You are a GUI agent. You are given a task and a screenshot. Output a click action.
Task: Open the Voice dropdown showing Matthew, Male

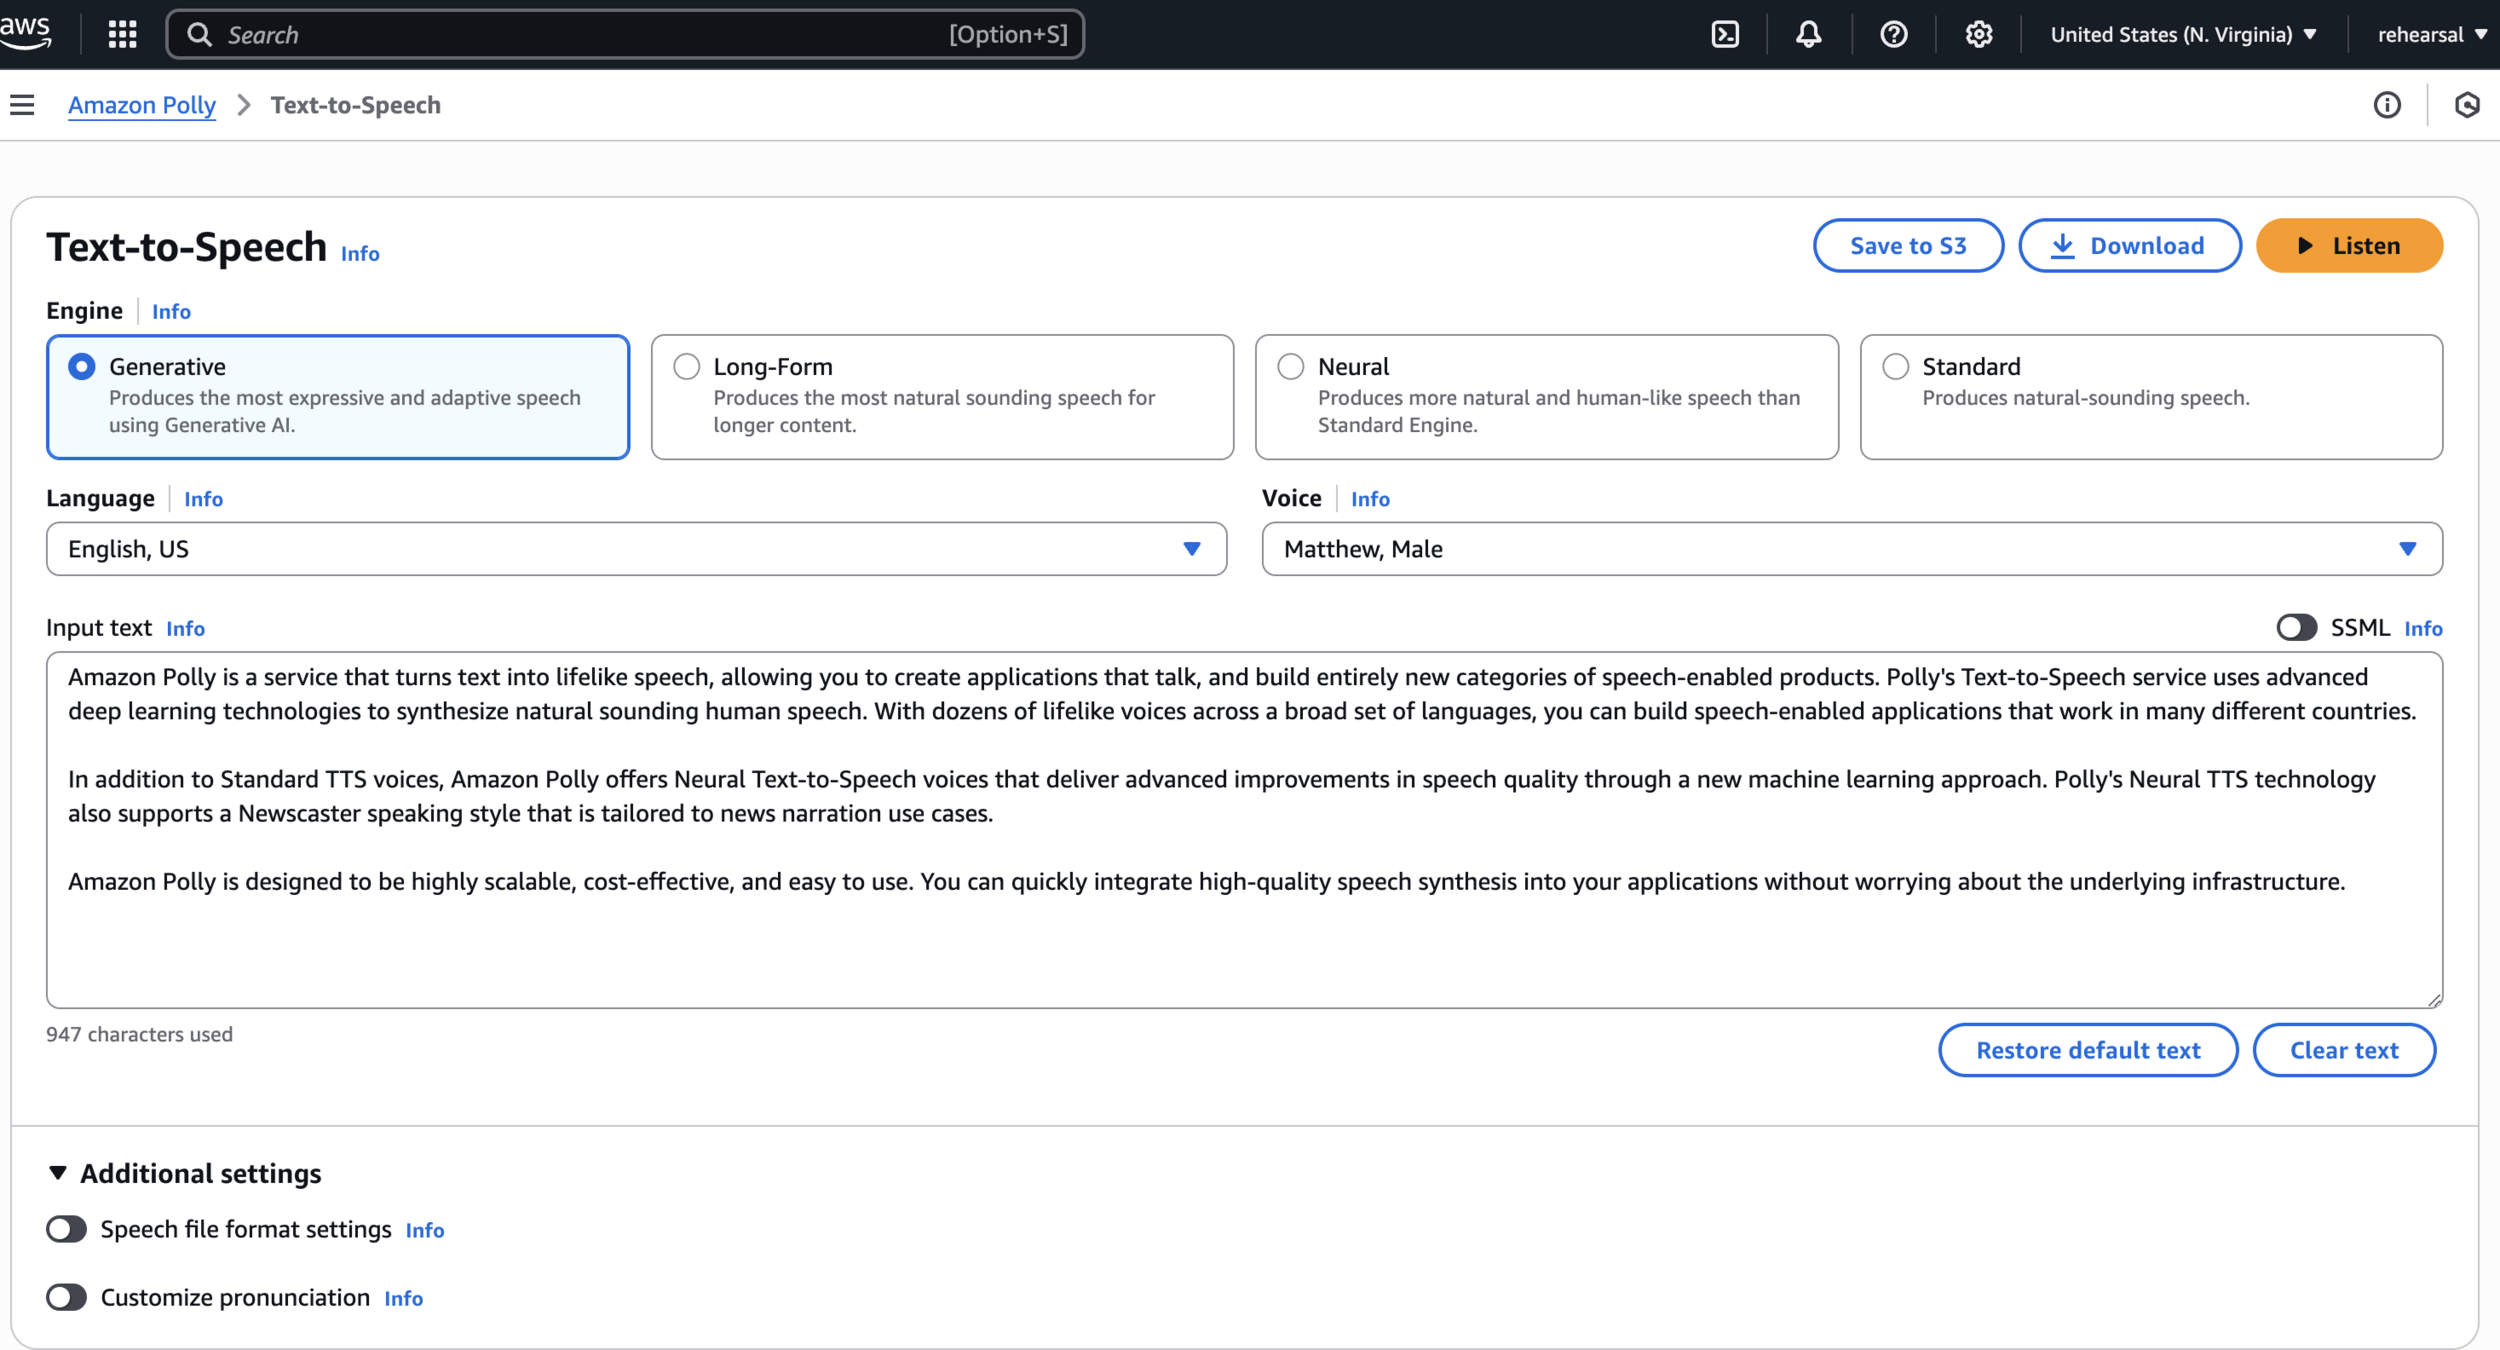point(1851,549)
